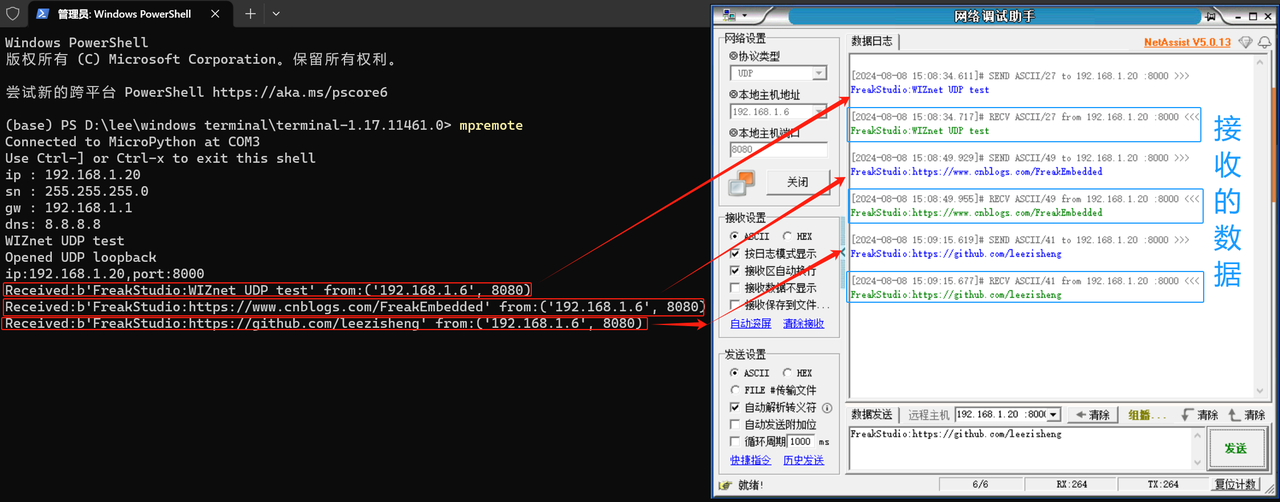Open the NetAssist V5.0.13 link
1280x502 pixels.
click(x=1187, y=43)
